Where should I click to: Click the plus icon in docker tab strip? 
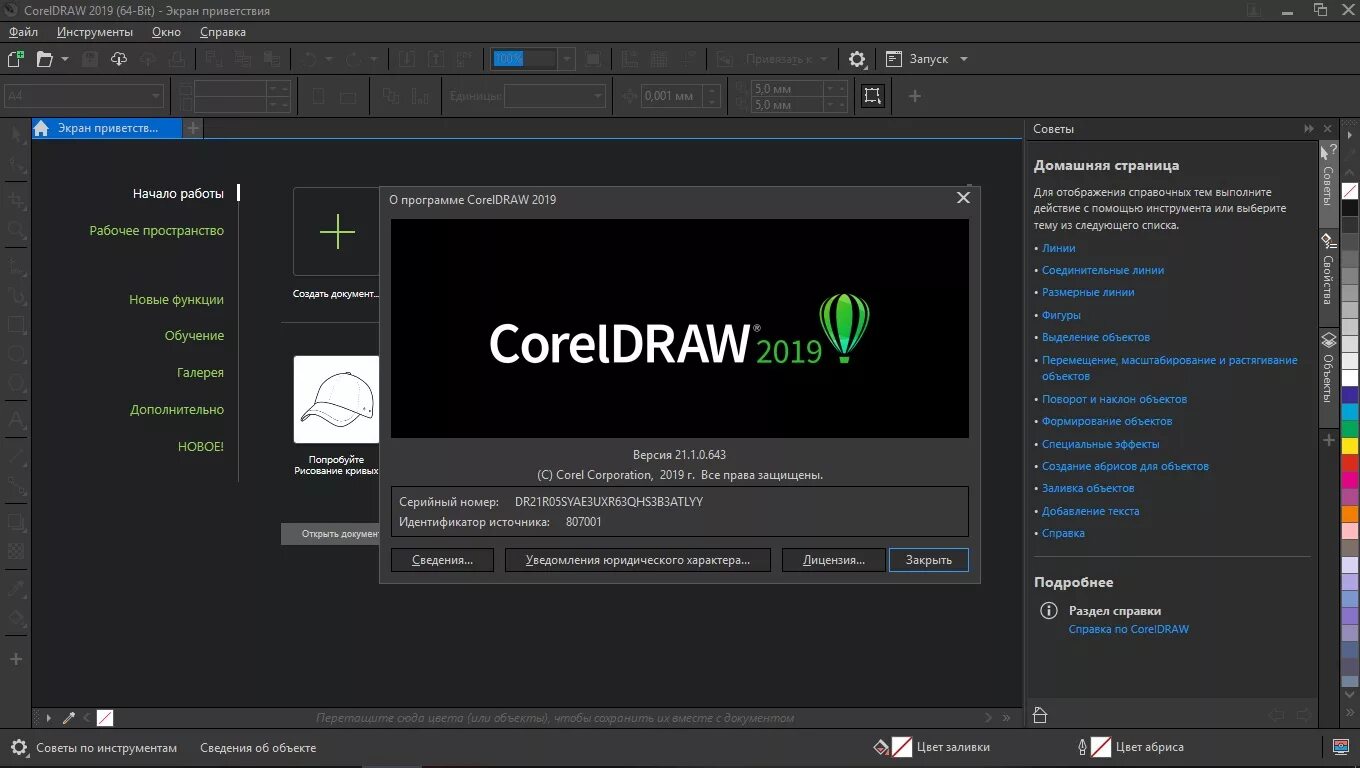[1329, 440]
